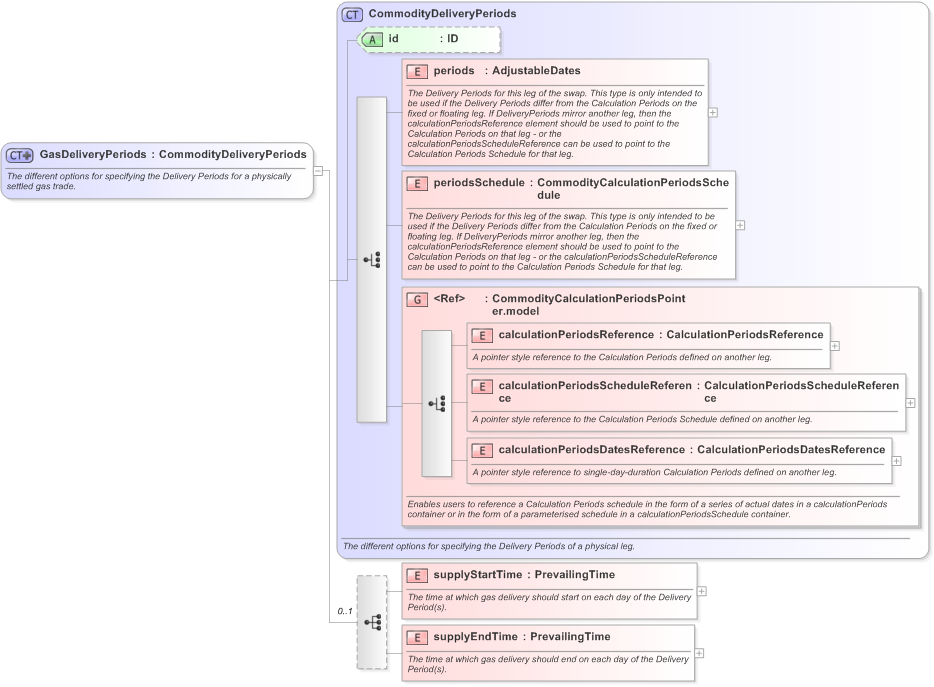Image resolution: width=934 pixels, height=687 pixels.
Task: Open the CalculationPeriodsDatesReference type
Action: coord(791,449)
